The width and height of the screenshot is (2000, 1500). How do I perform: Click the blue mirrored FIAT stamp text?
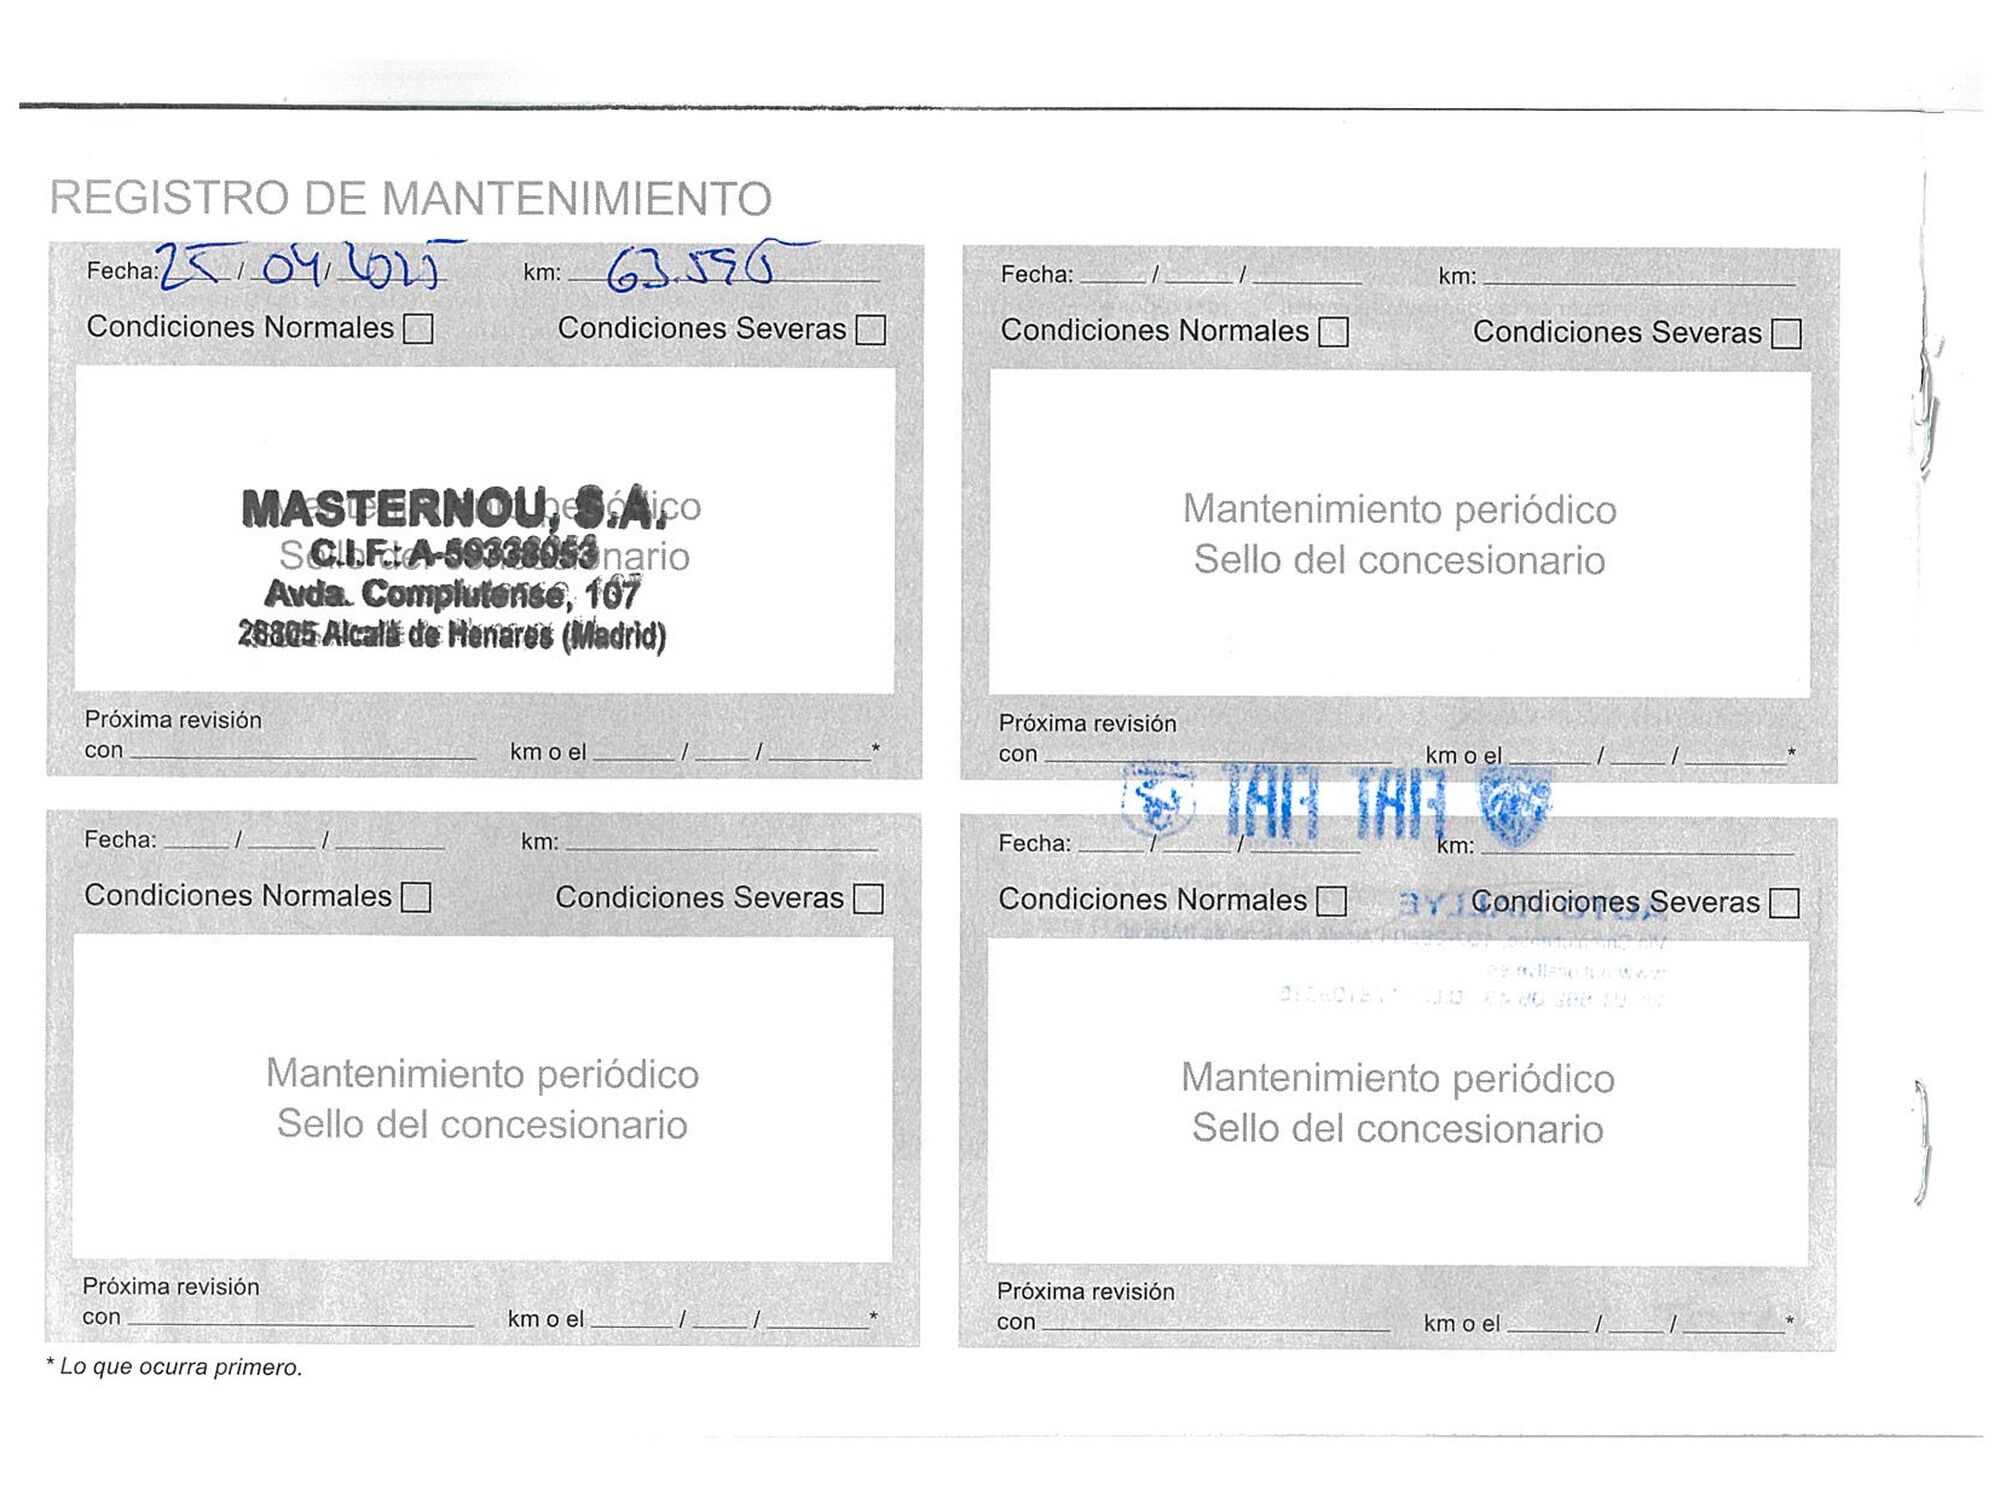click(1334, 802)
